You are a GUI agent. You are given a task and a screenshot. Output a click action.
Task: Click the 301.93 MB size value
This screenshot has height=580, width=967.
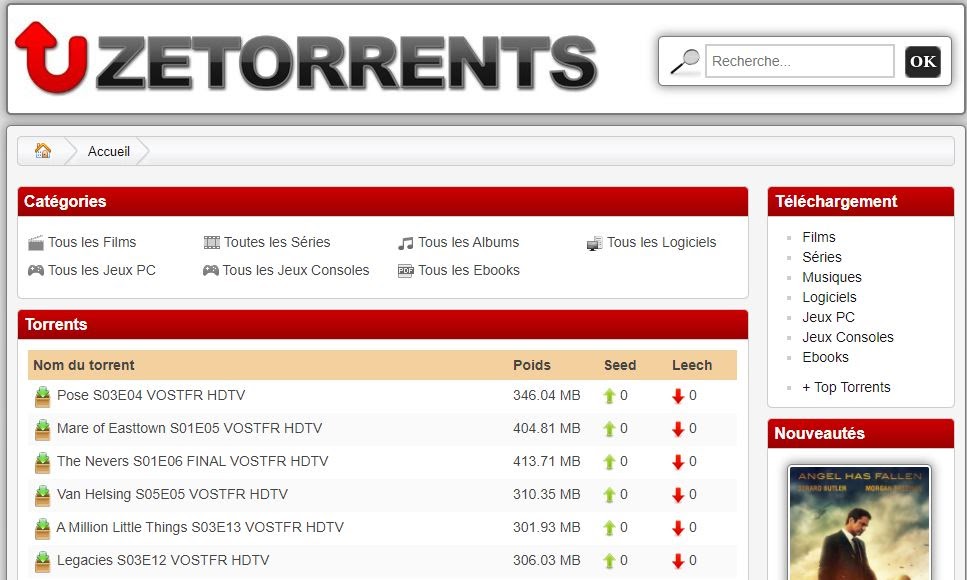click(x=546, y=528)
